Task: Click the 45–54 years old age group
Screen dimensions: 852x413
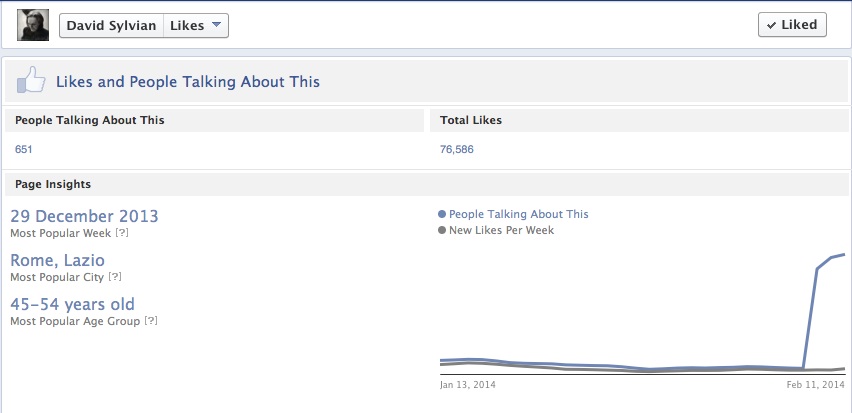Action: (72, 304)
